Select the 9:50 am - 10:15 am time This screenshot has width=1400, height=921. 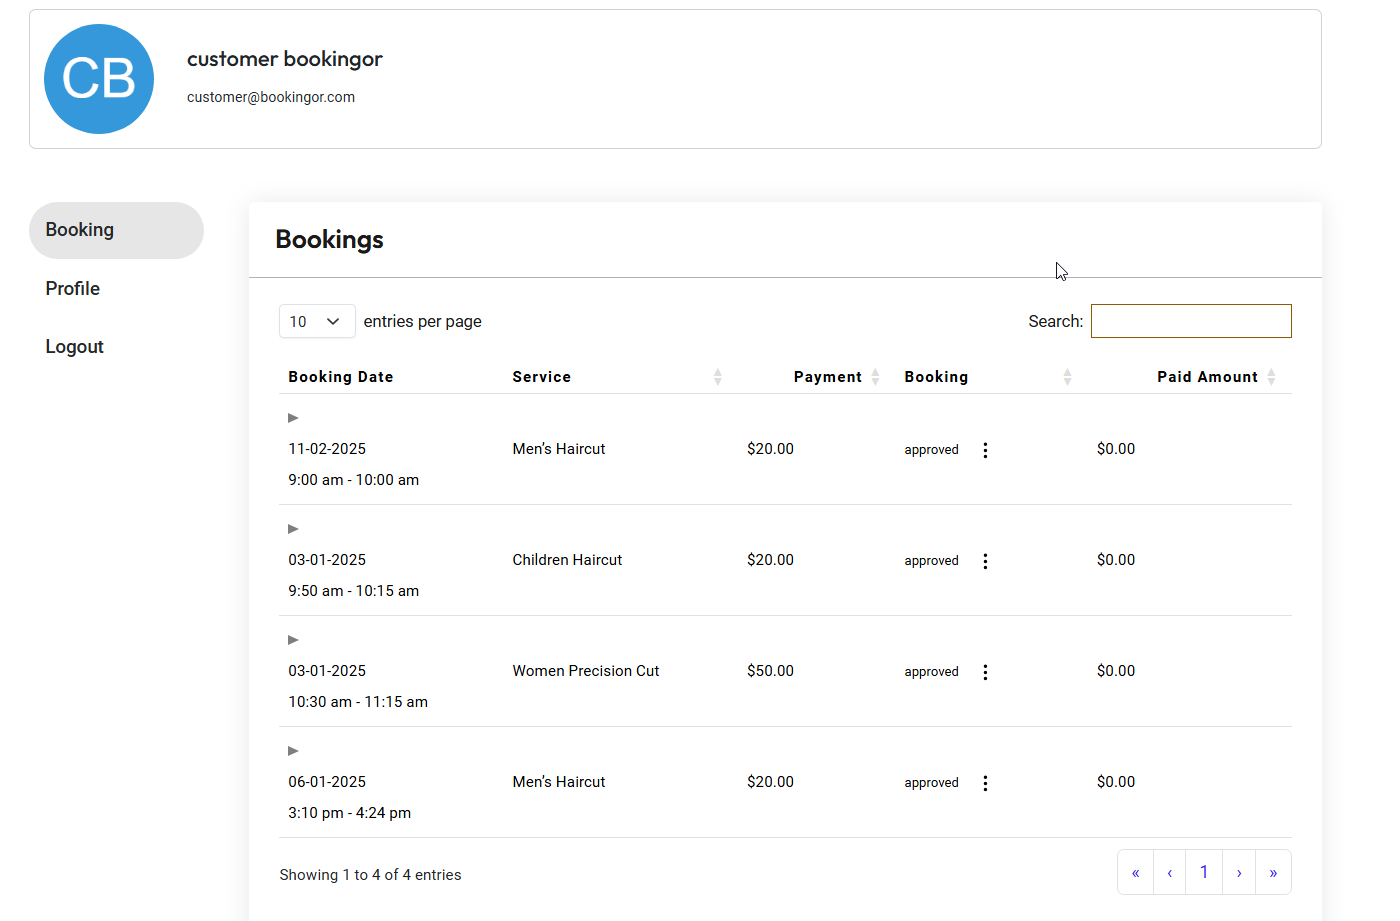(354, 591)
